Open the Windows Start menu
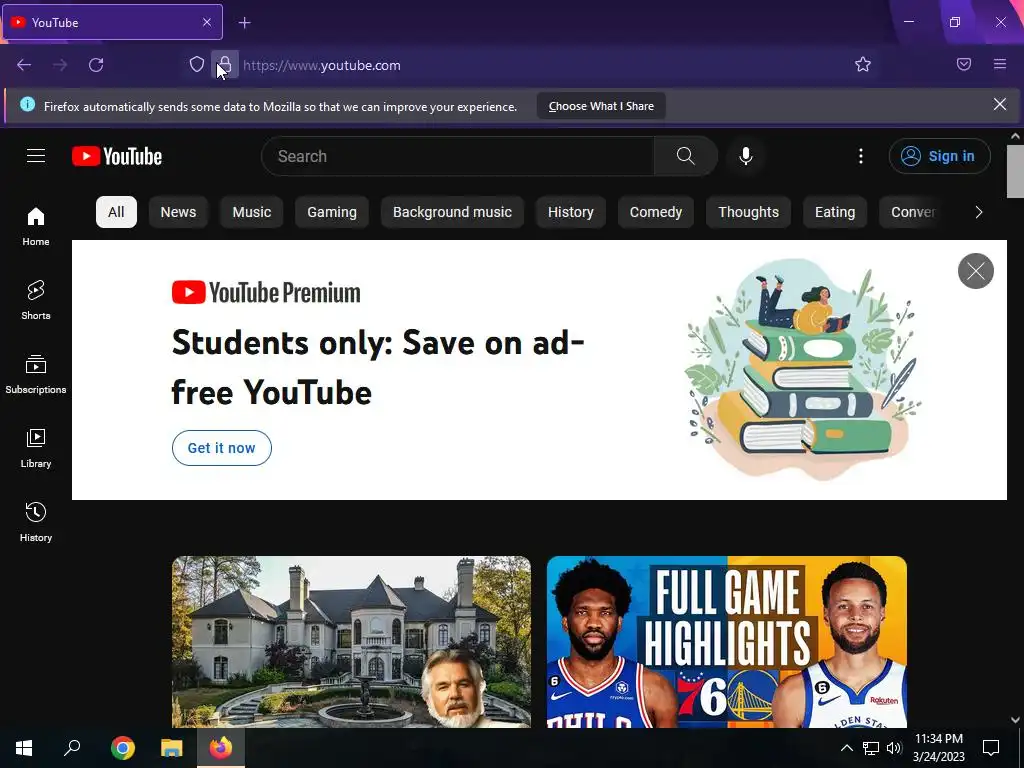1024x768 pixels. pyautogui.click(x=24, y=748)
